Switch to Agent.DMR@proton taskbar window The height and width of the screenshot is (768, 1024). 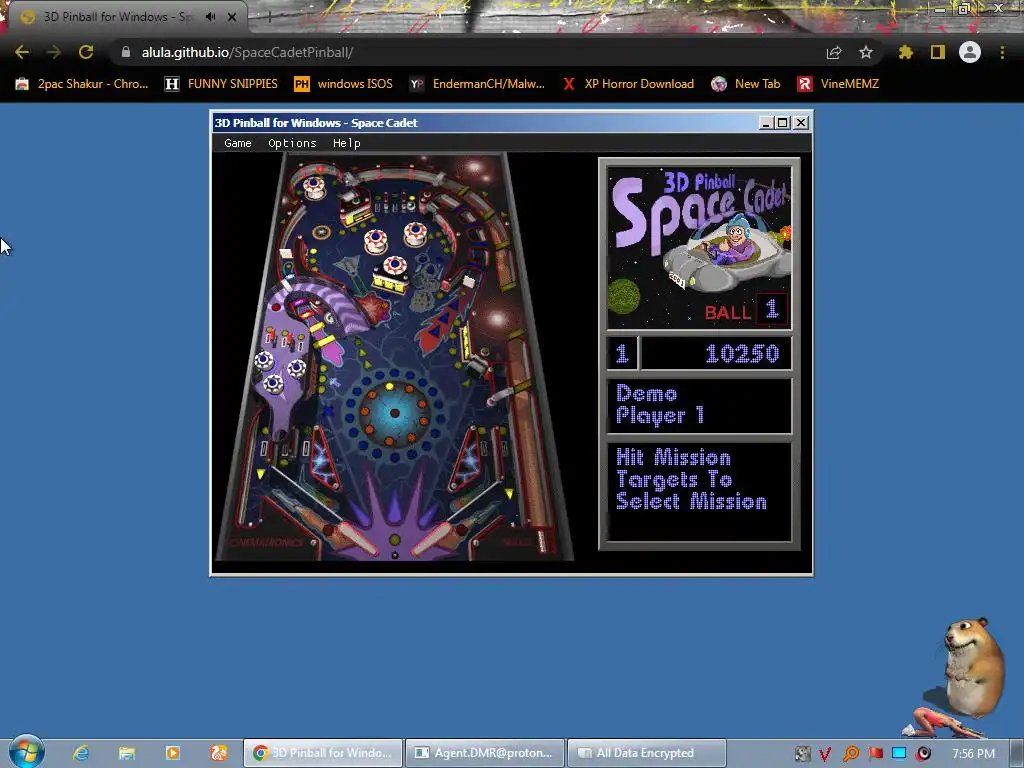485,753
